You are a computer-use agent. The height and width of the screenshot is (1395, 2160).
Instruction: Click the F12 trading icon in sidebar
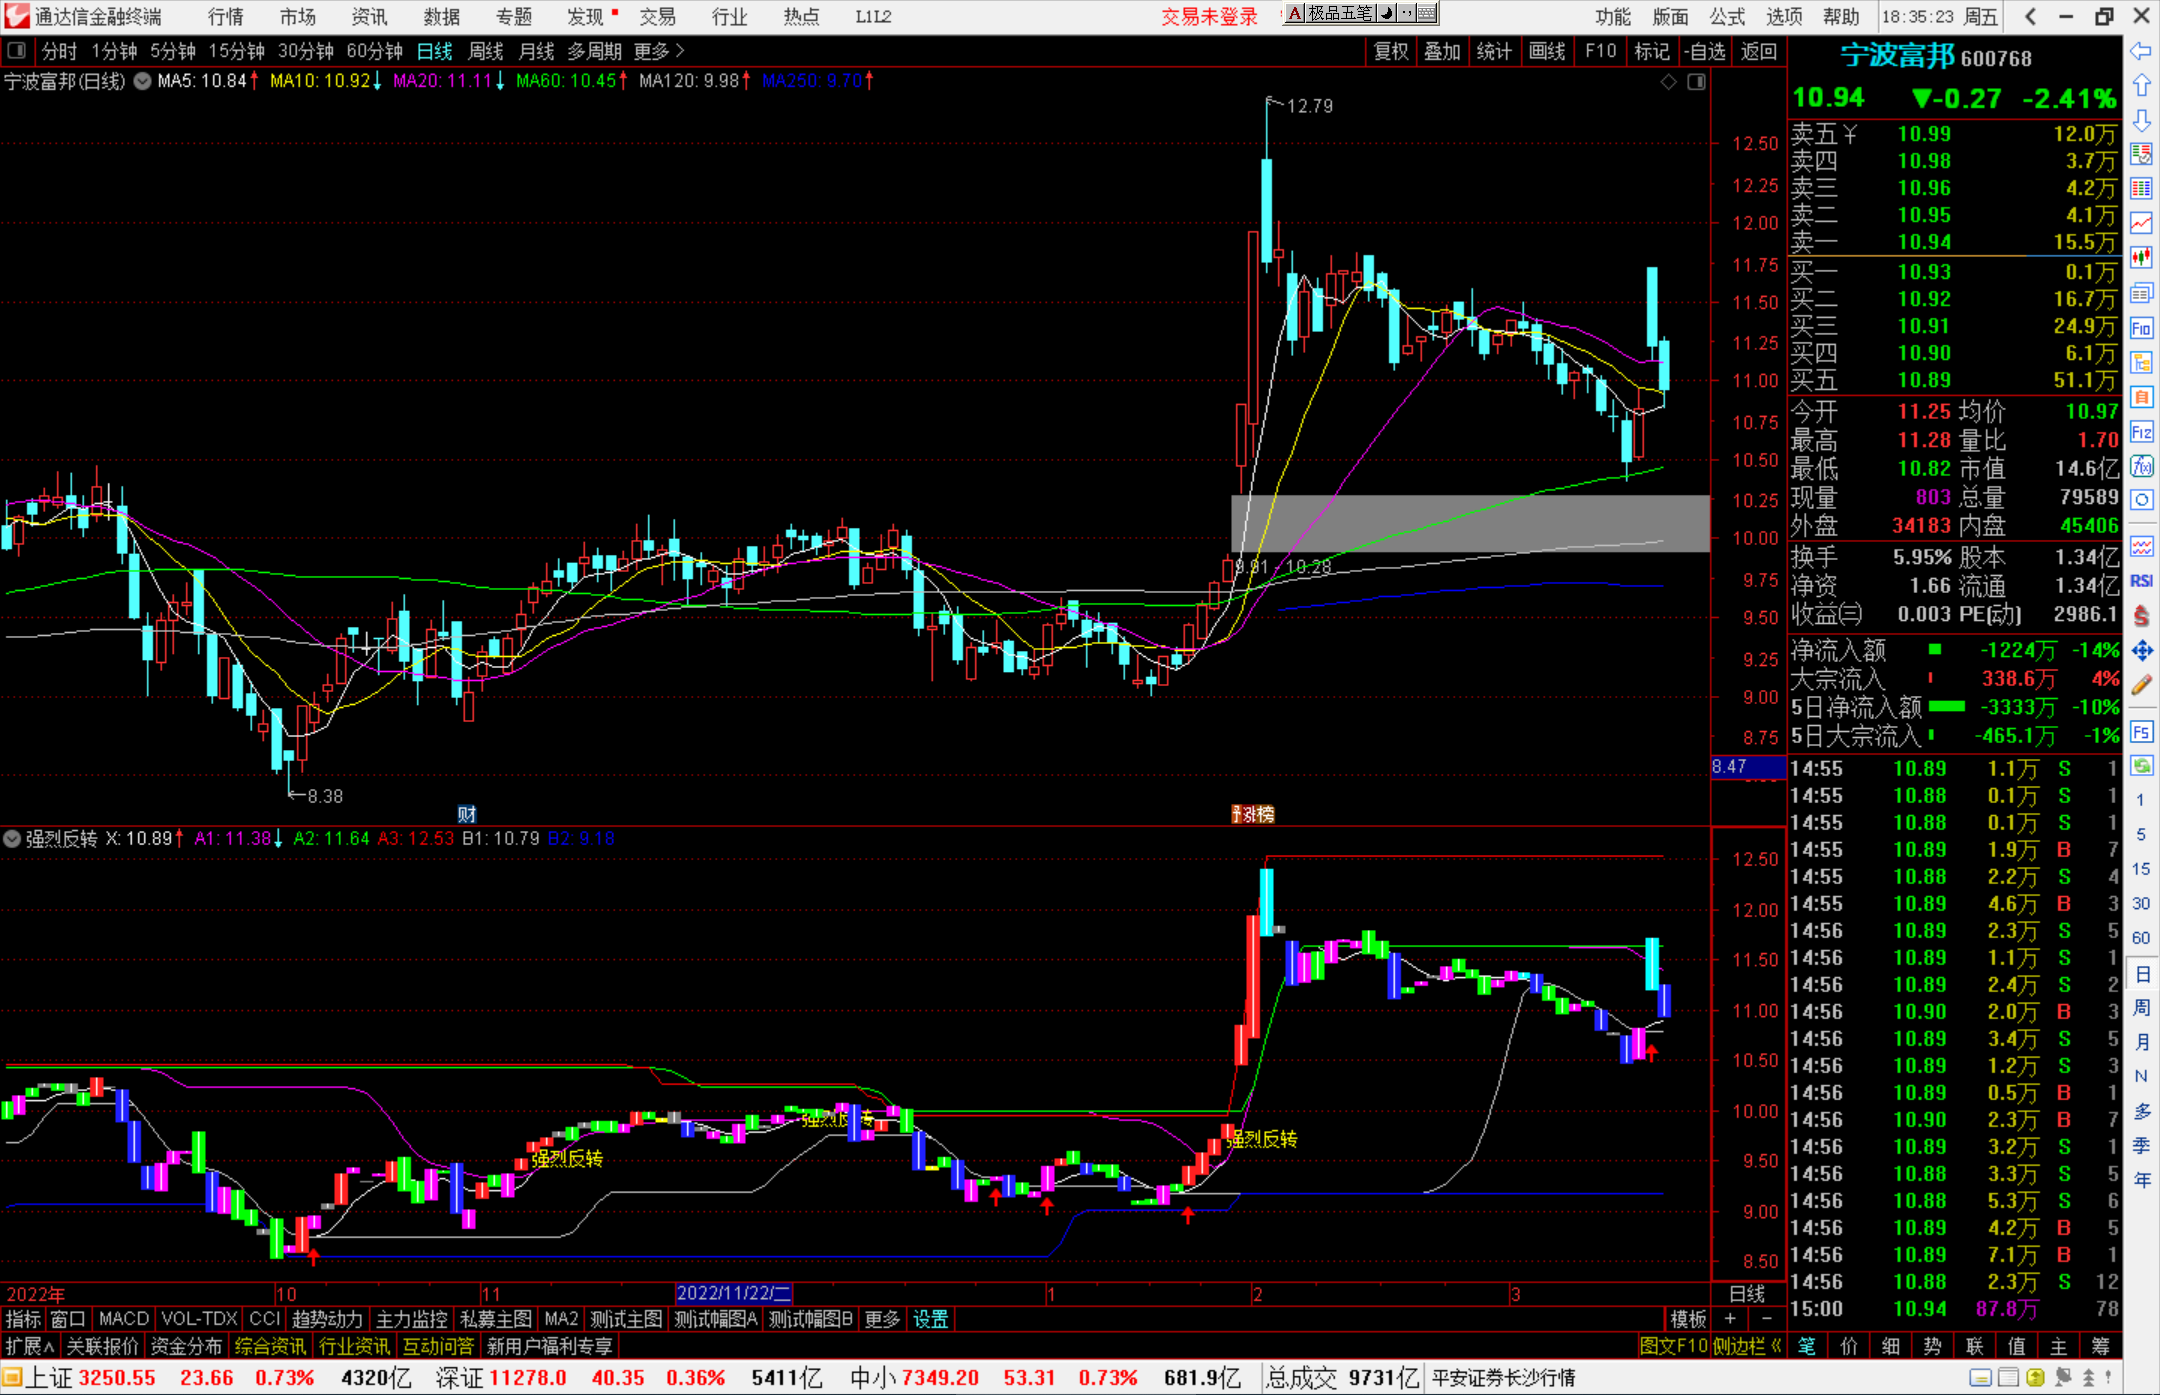coord(2141,432)
